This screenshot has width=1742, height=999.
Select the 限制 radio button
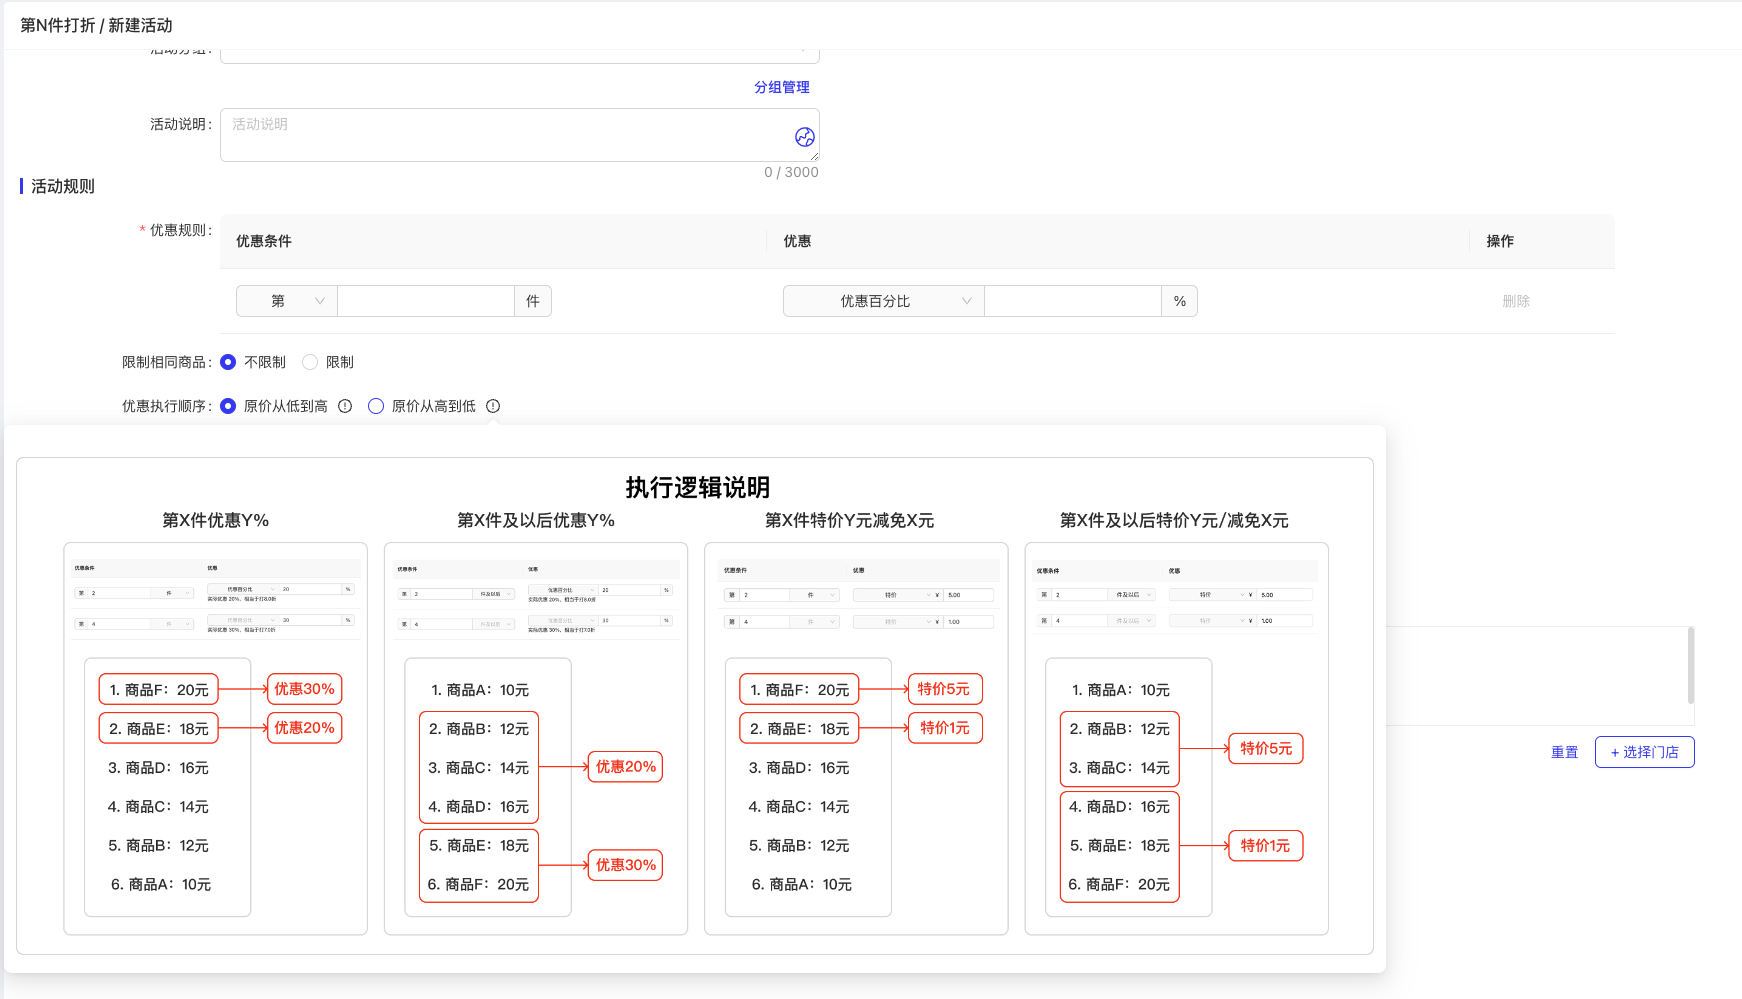click(x=310, y=362)
